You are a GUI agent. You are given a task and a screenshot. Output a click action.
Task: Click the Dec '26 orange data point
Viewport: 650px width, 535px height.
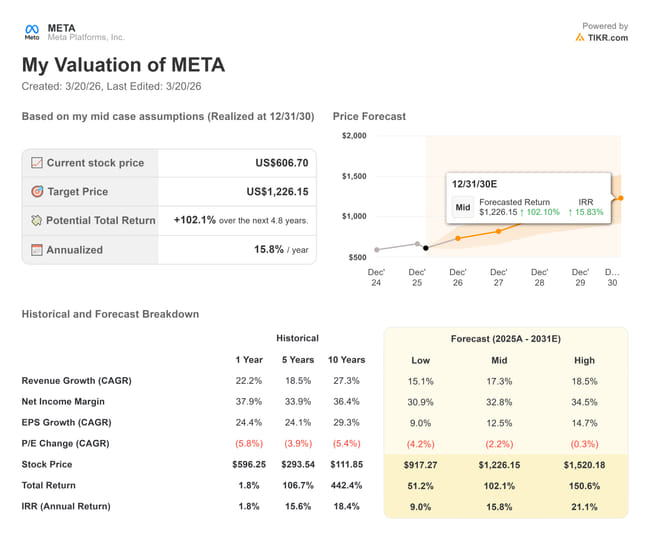(x=458, y=238)
